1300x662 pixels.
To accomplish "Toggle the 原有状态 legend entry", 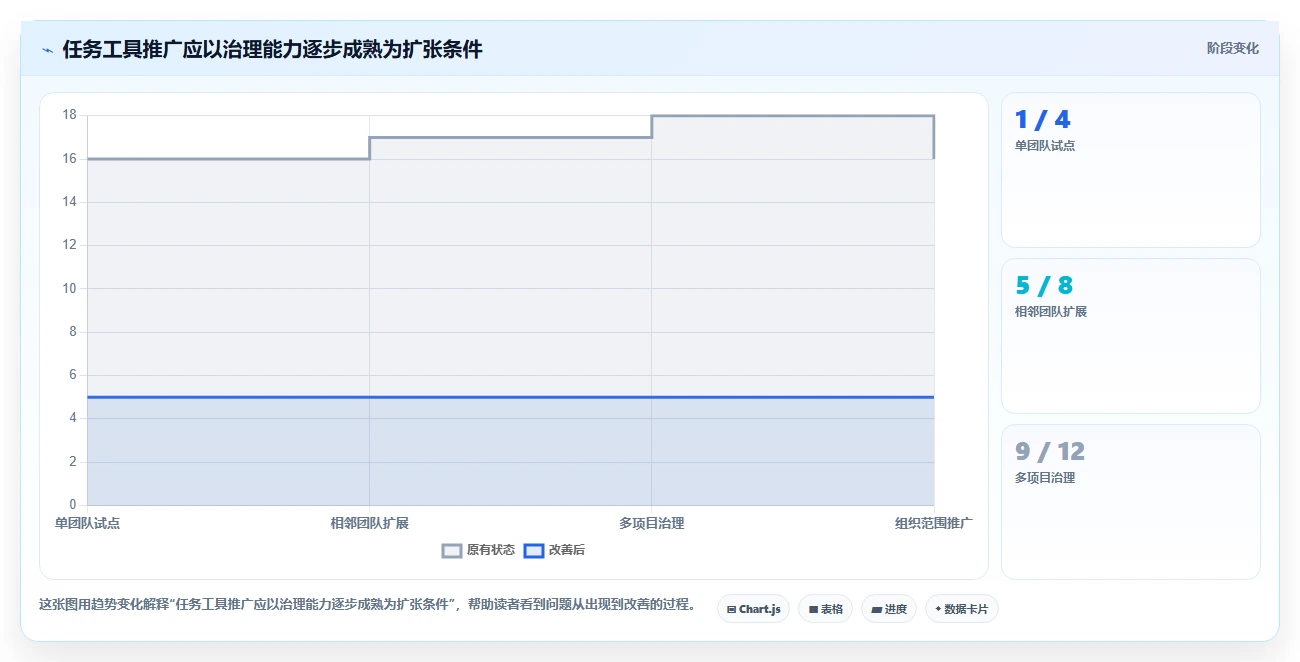I will click(479, 550).
